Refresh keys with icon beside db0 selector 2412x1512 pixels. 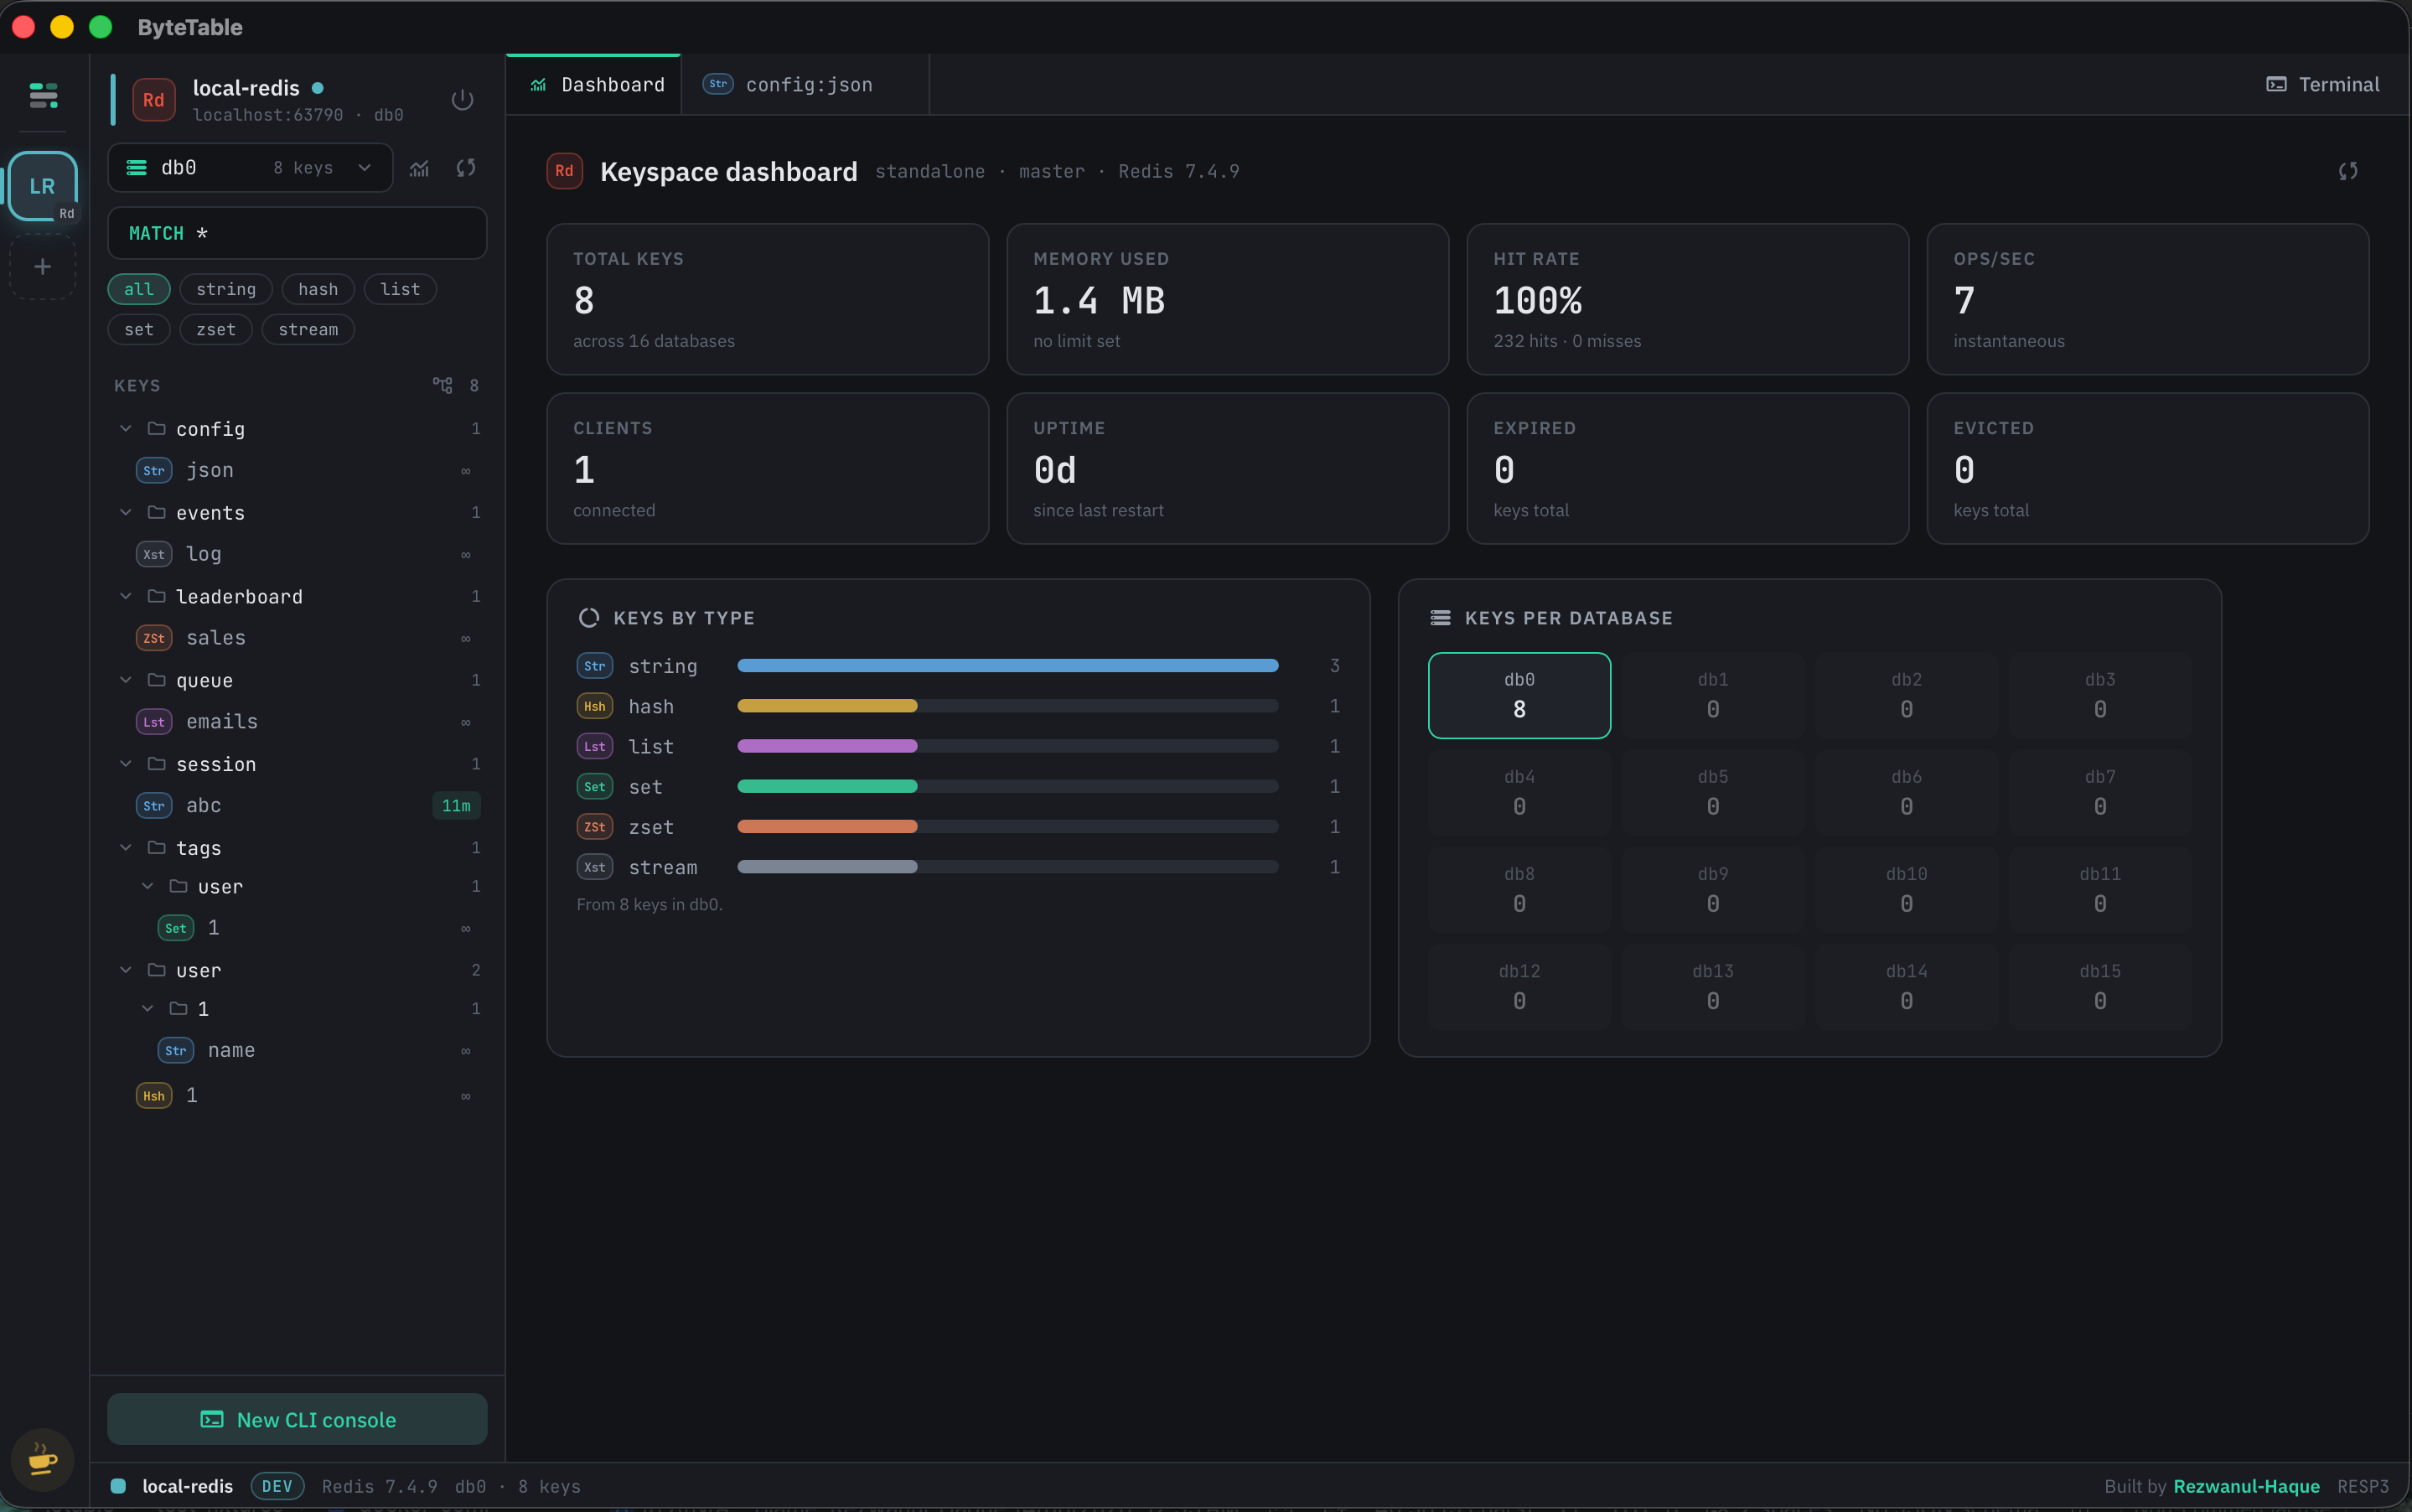466,168
